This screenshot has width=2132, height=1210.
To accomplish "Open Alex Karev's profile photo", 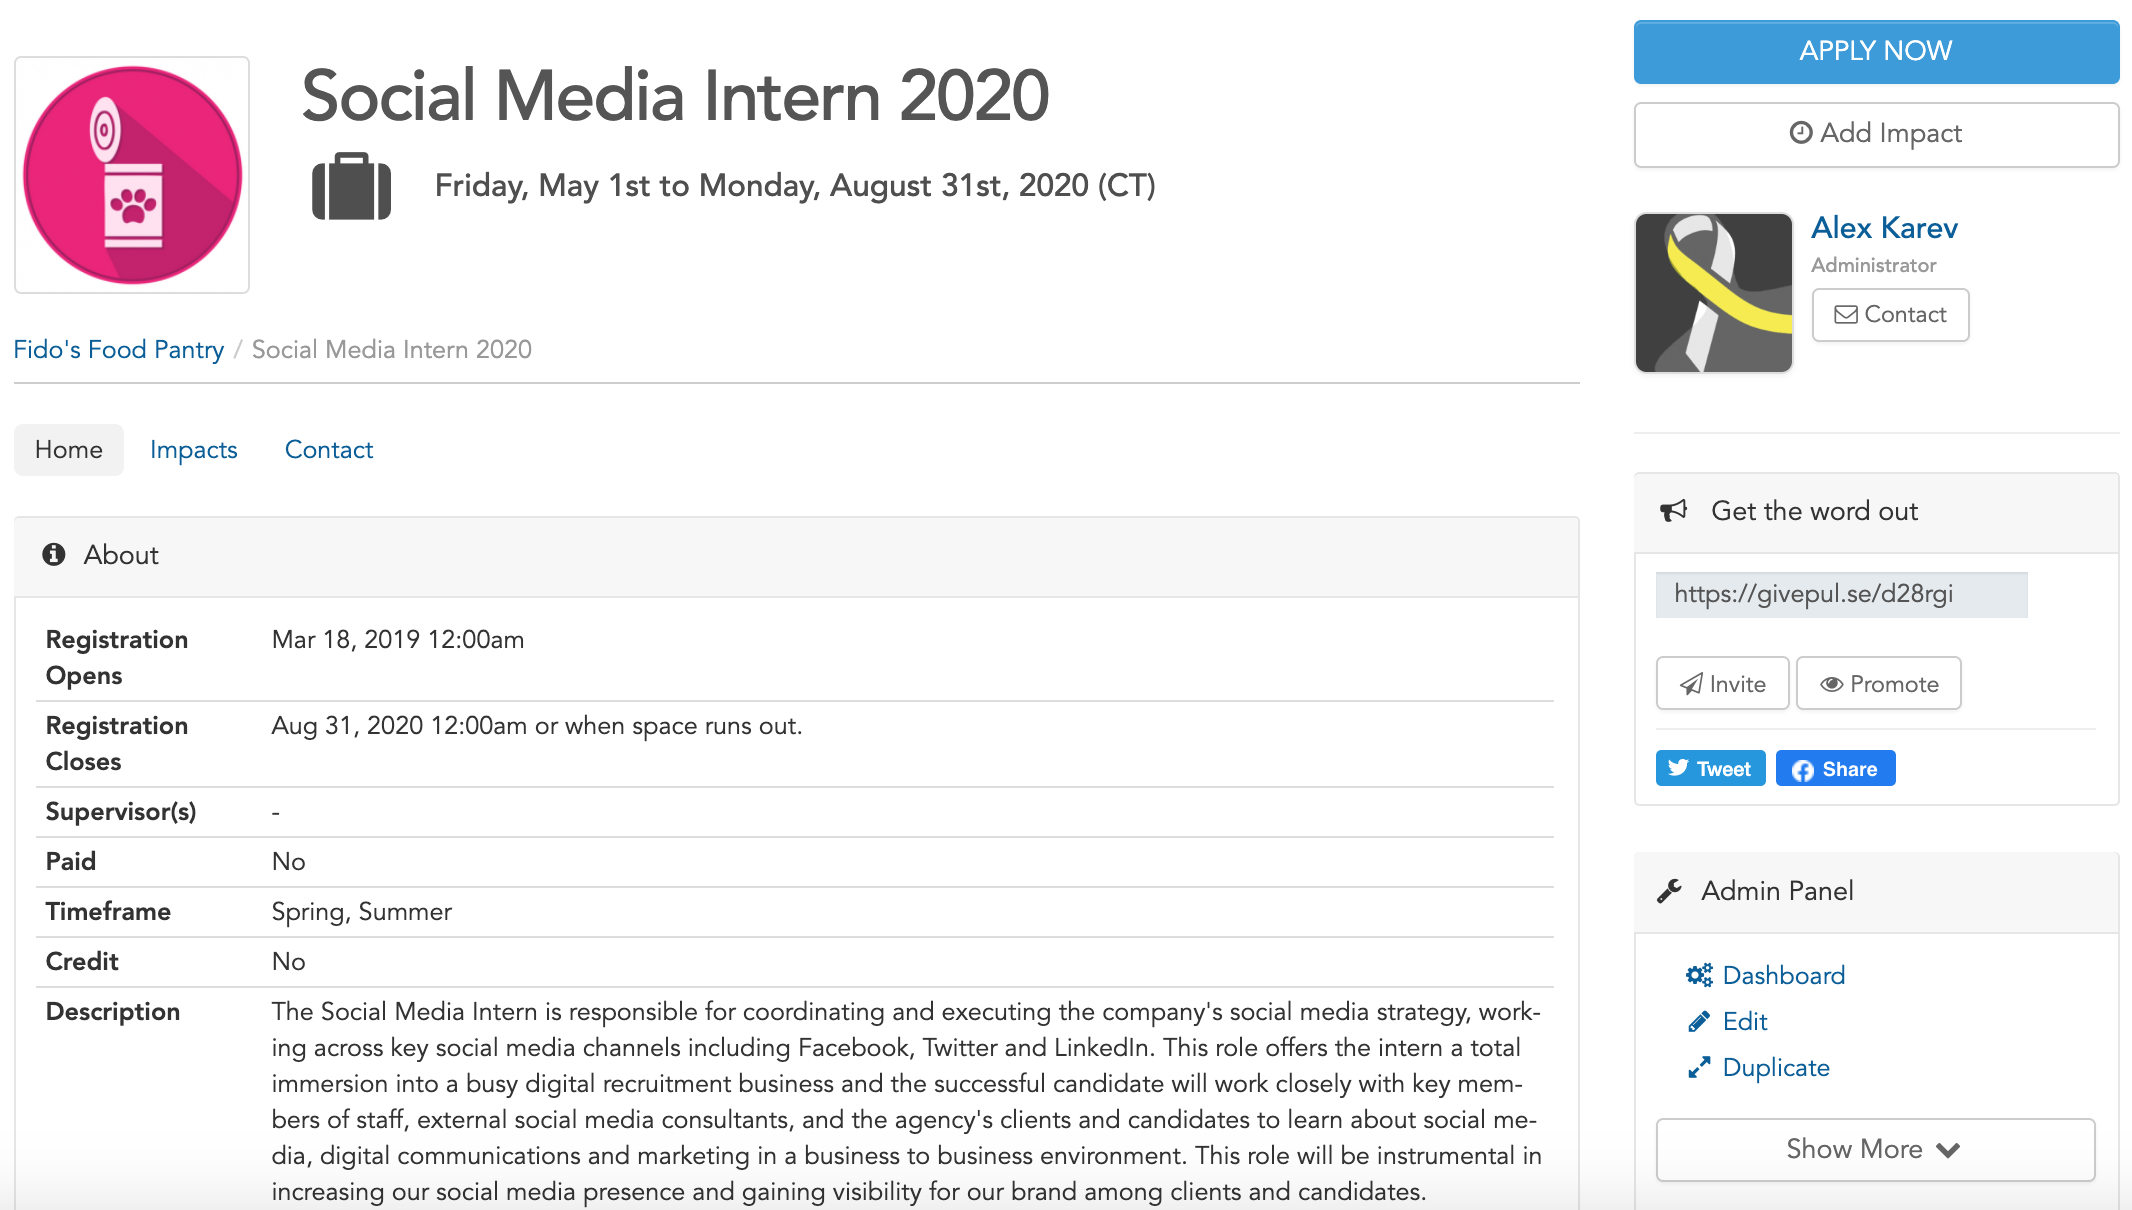I will tap(1714, 293).
